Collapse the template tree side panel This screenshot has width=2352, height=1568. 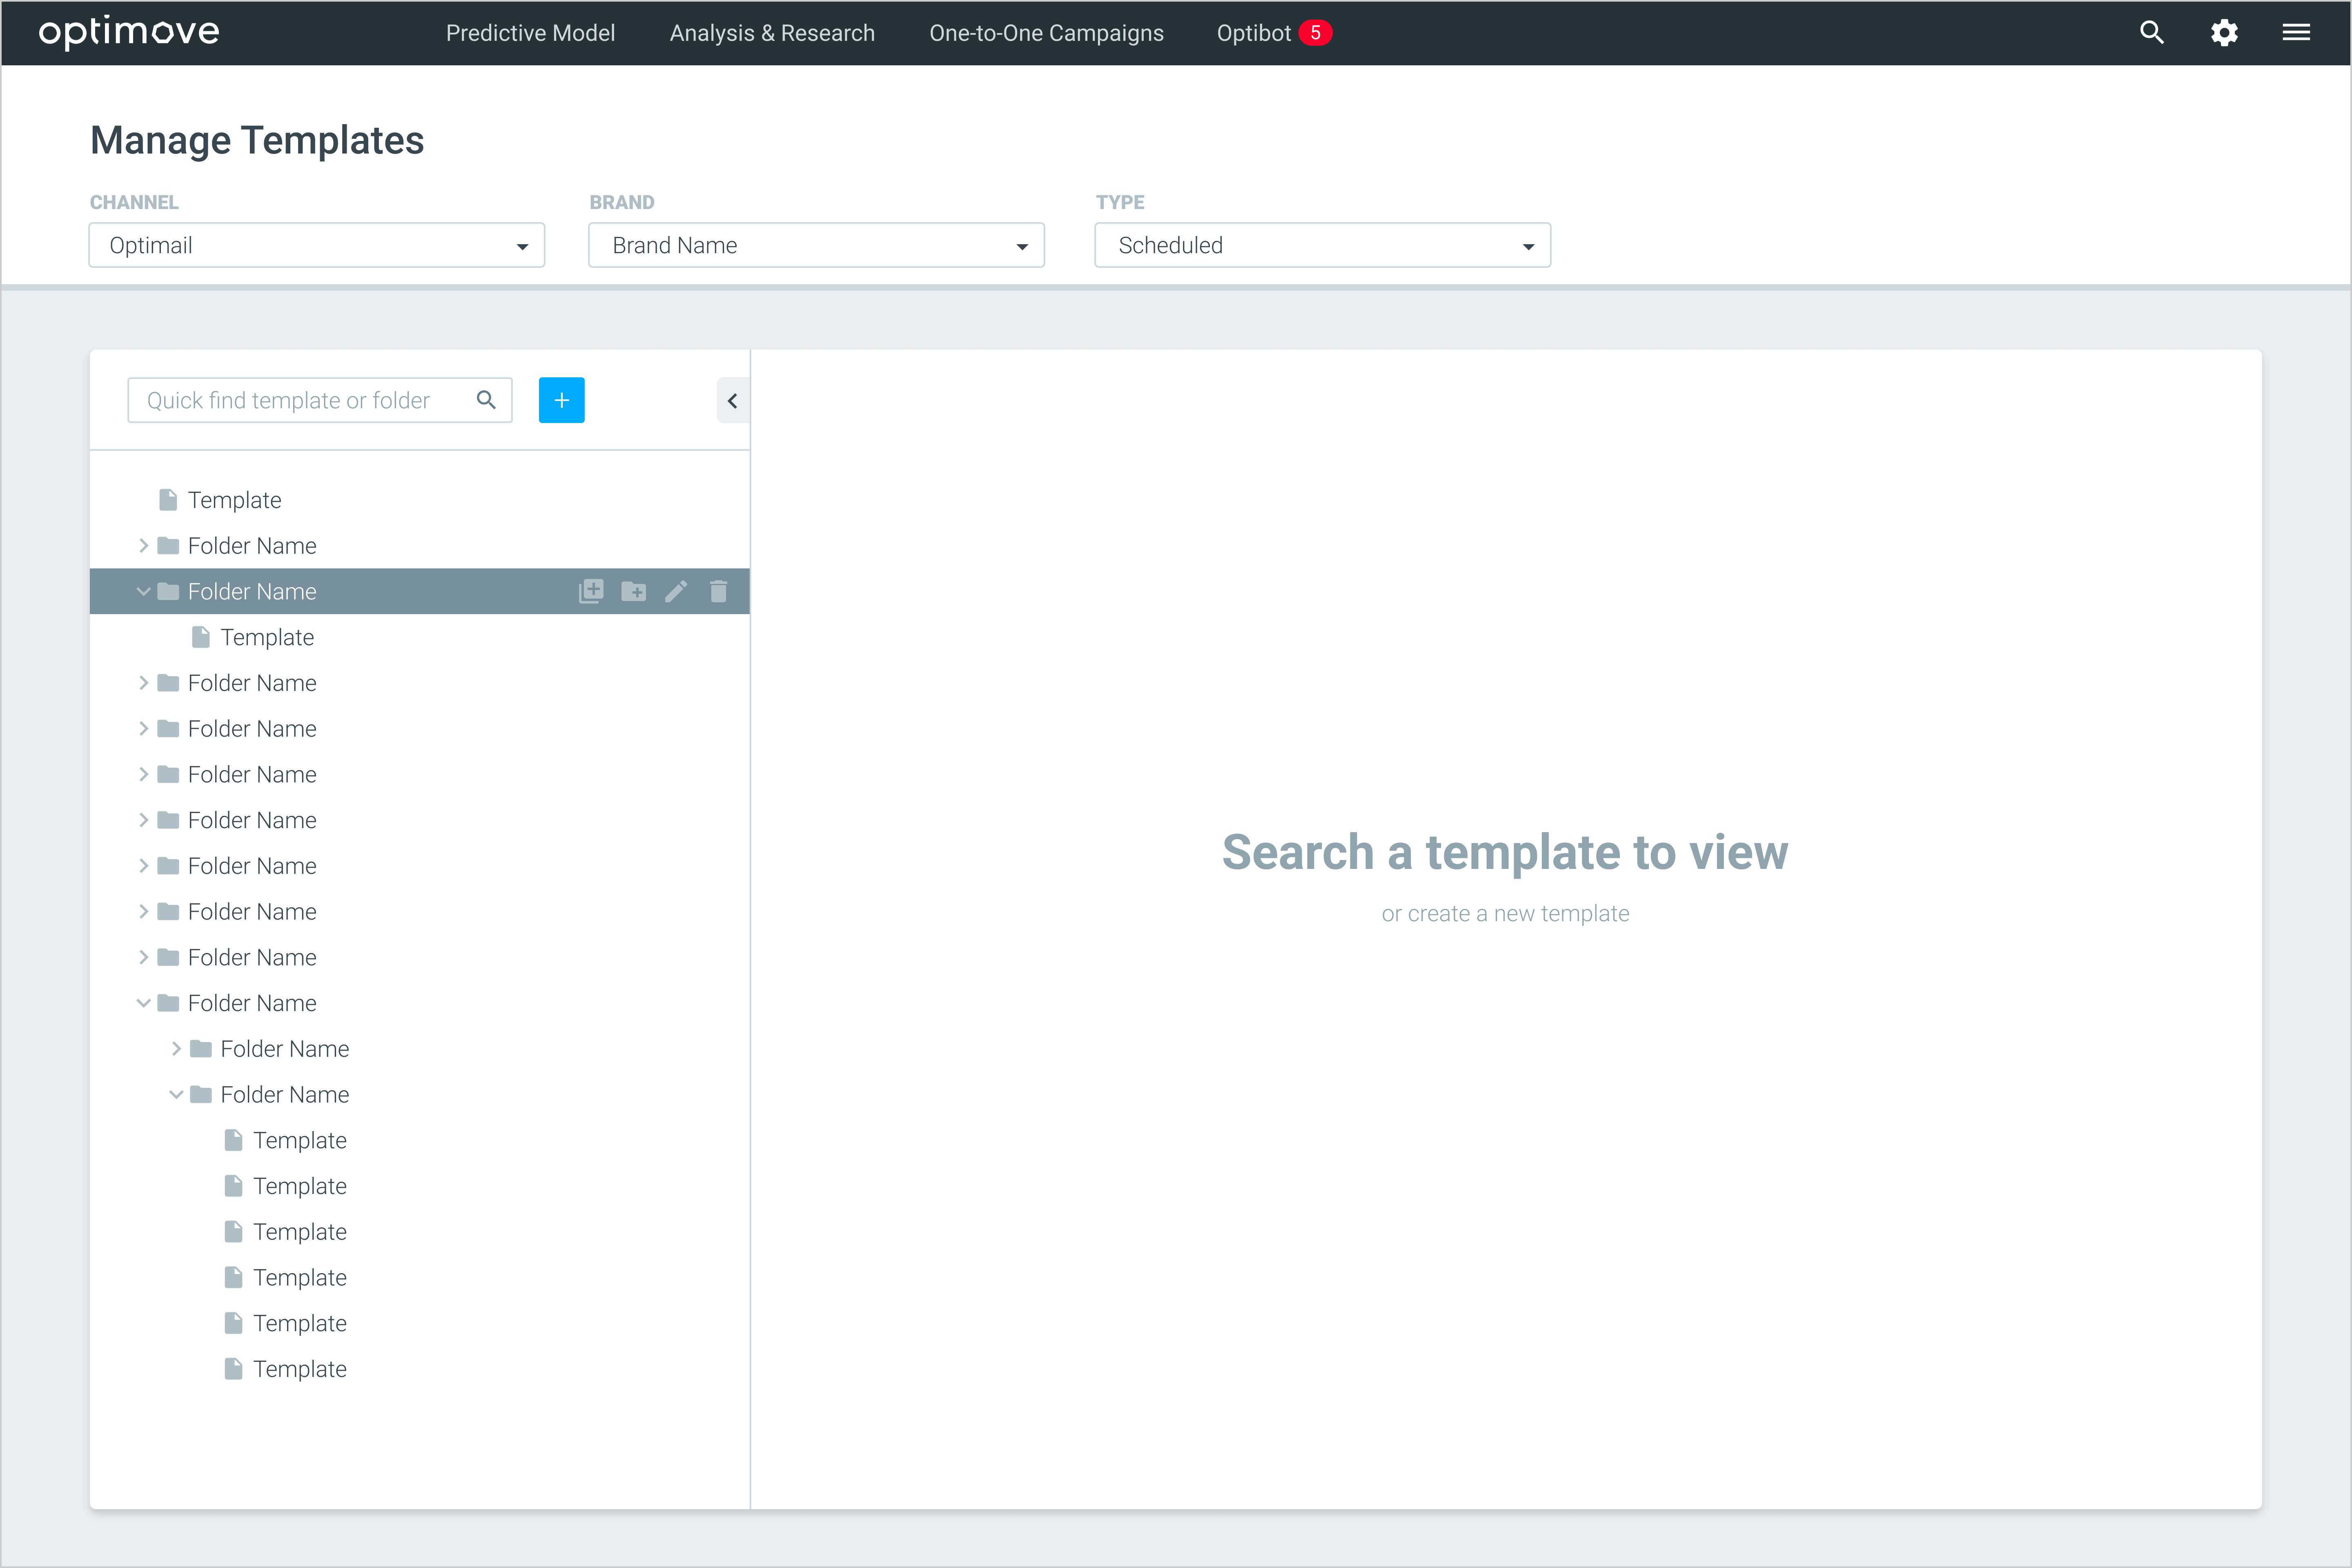pos(733,401)
